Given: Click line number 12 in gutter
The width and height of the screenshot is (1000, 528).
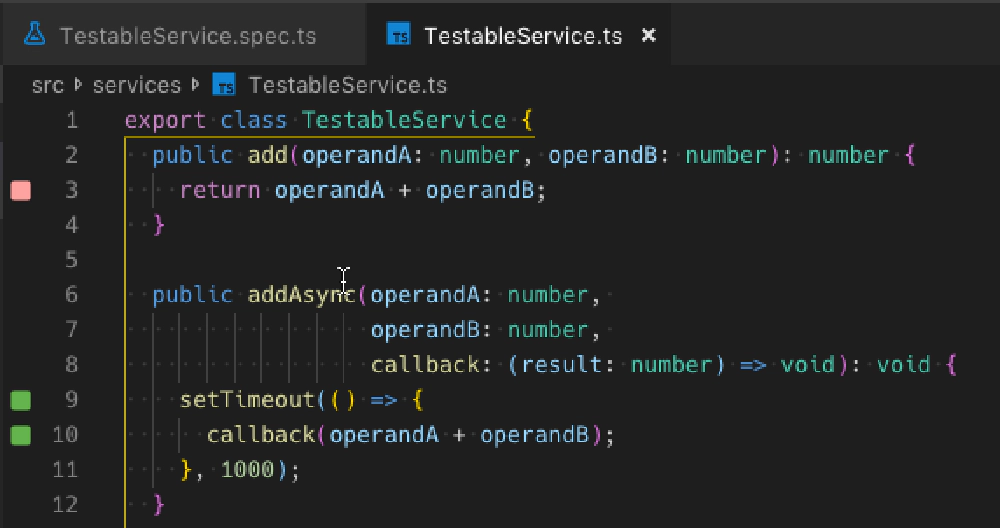Looking at the screenshot, I should coord(64,505).
